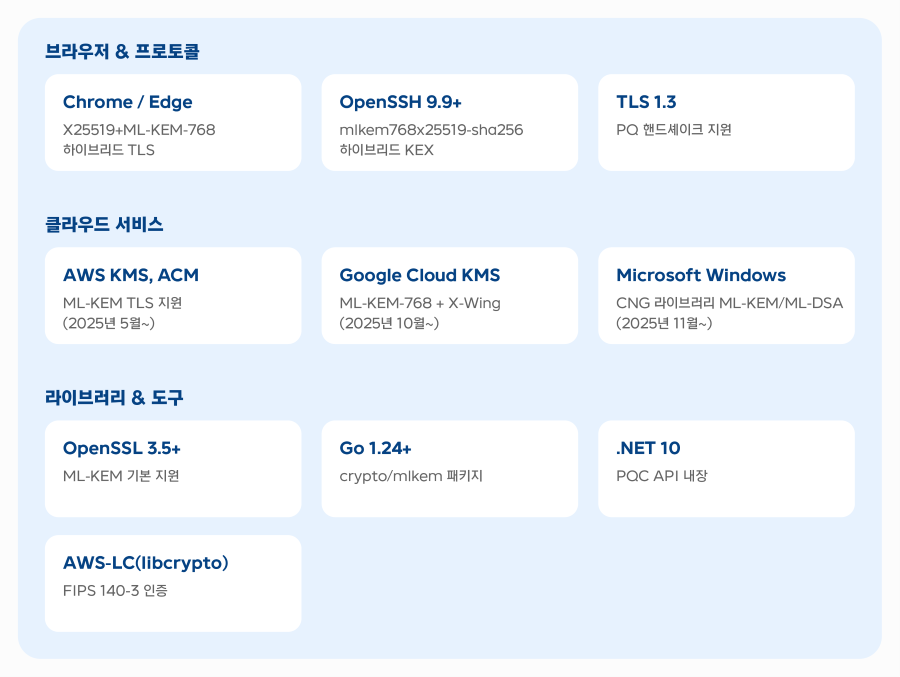The height and width of the screenshot is (677, 900).
Task: Click the 'crypto/mlkem 패키지' text
Action: (411, 476)
